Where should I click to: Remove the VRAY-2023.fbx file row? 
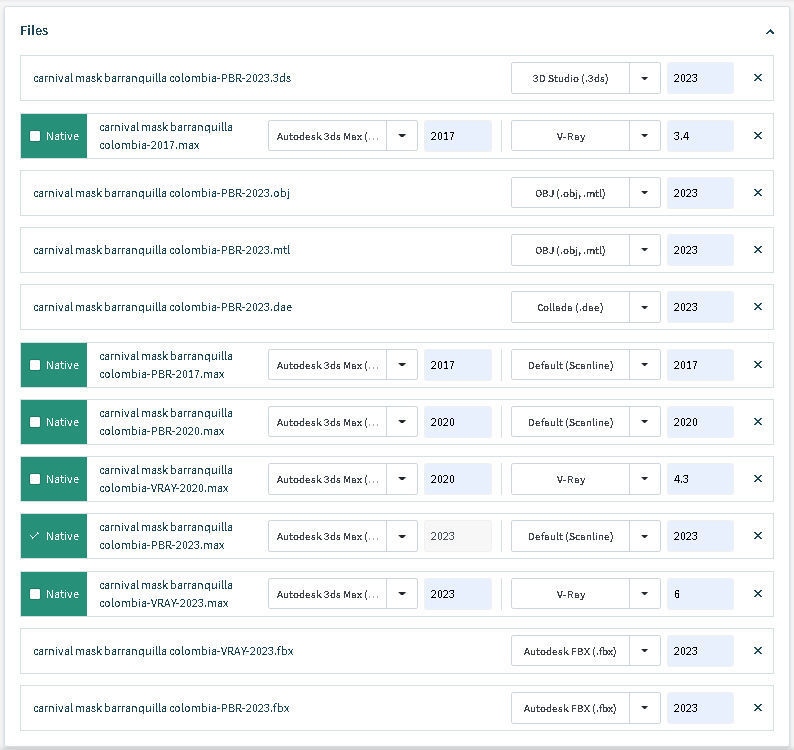pos(757,651)
